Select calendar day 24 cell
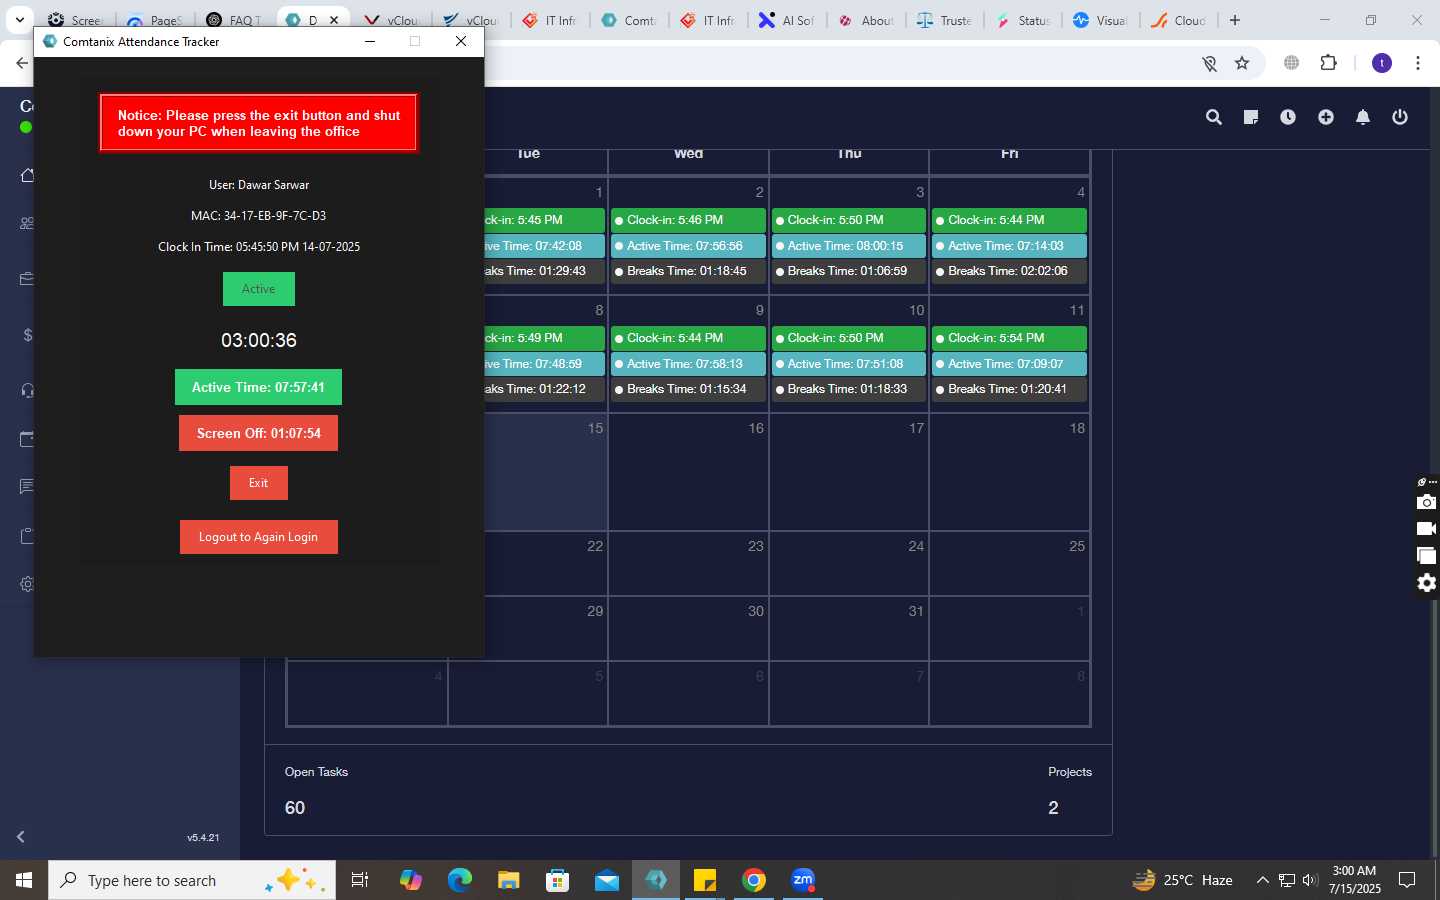 pos(848,564)
